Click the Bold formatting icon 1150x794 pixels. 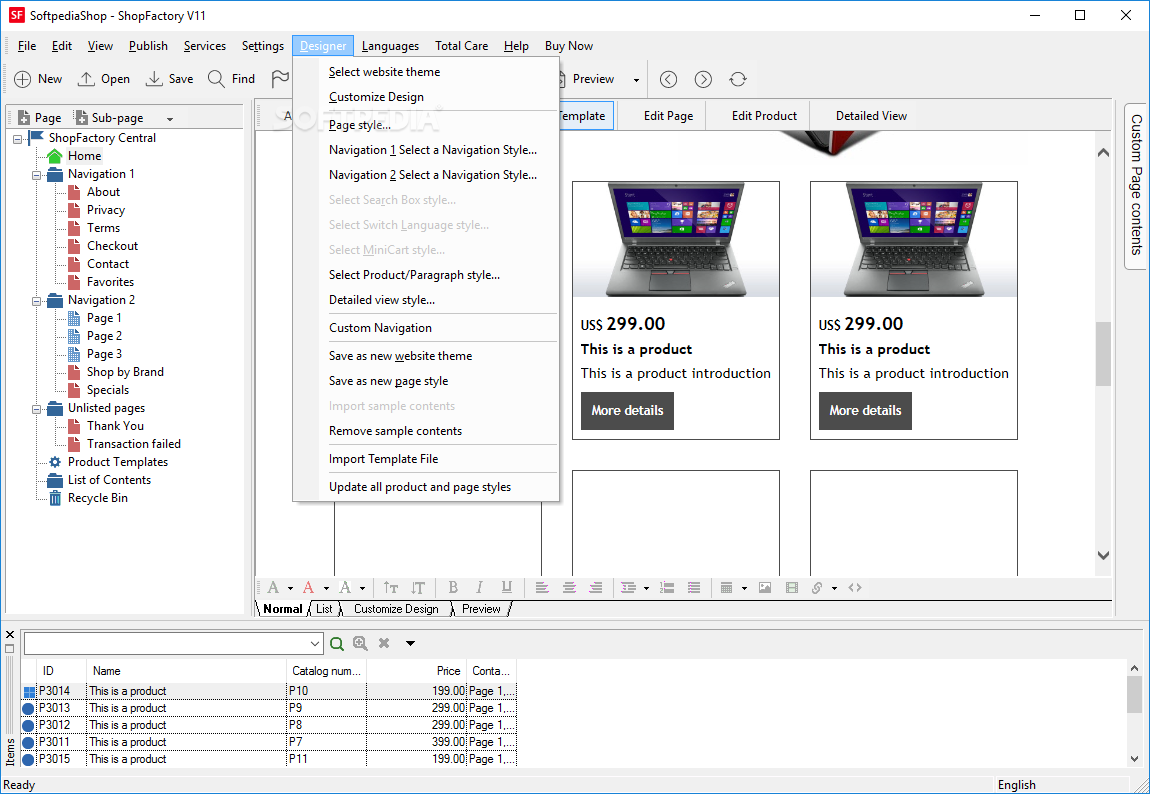pyautogui.click(x=453, y=587)
